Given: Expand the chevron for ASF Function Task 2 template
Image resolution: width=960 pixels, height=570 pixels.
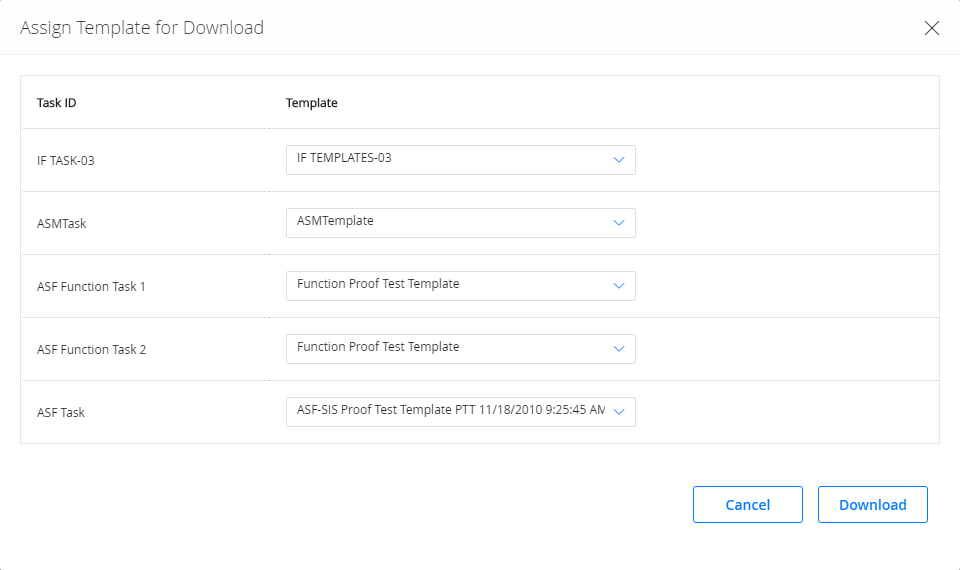Looking at the screenshot, I should tap(618, 349).
